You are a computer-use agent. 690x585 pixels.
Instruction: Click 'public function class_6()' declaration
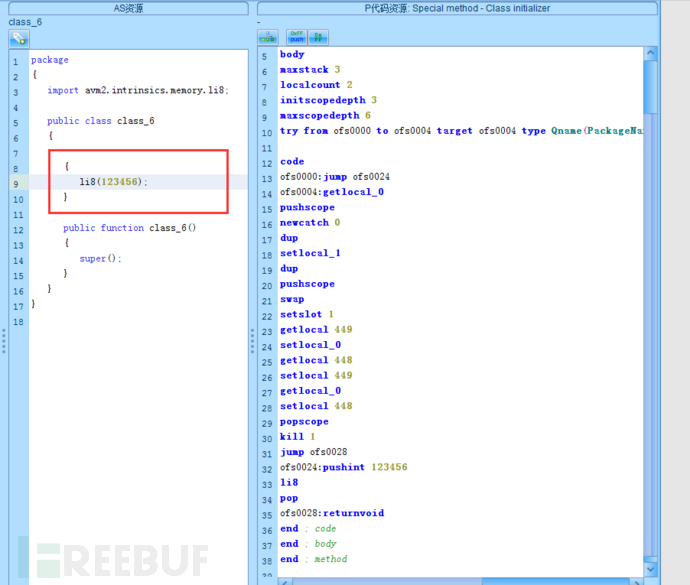(129, 228)
